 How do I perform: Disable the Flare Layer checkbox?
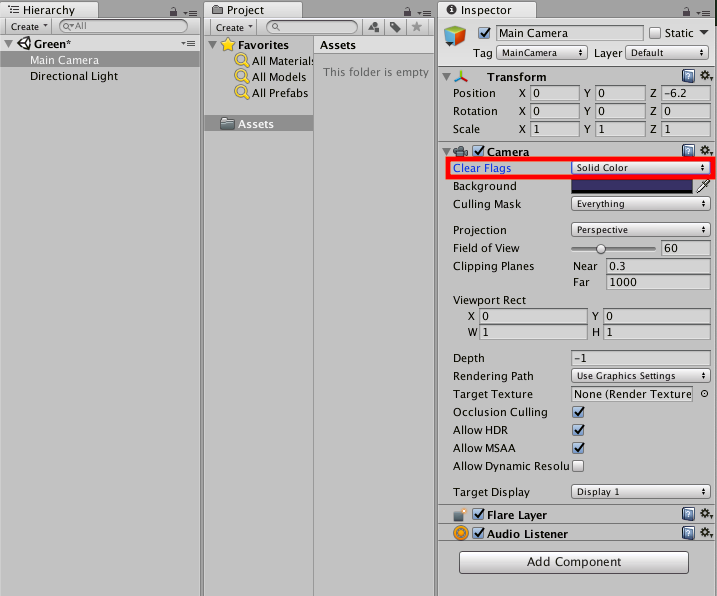[479, 514]
